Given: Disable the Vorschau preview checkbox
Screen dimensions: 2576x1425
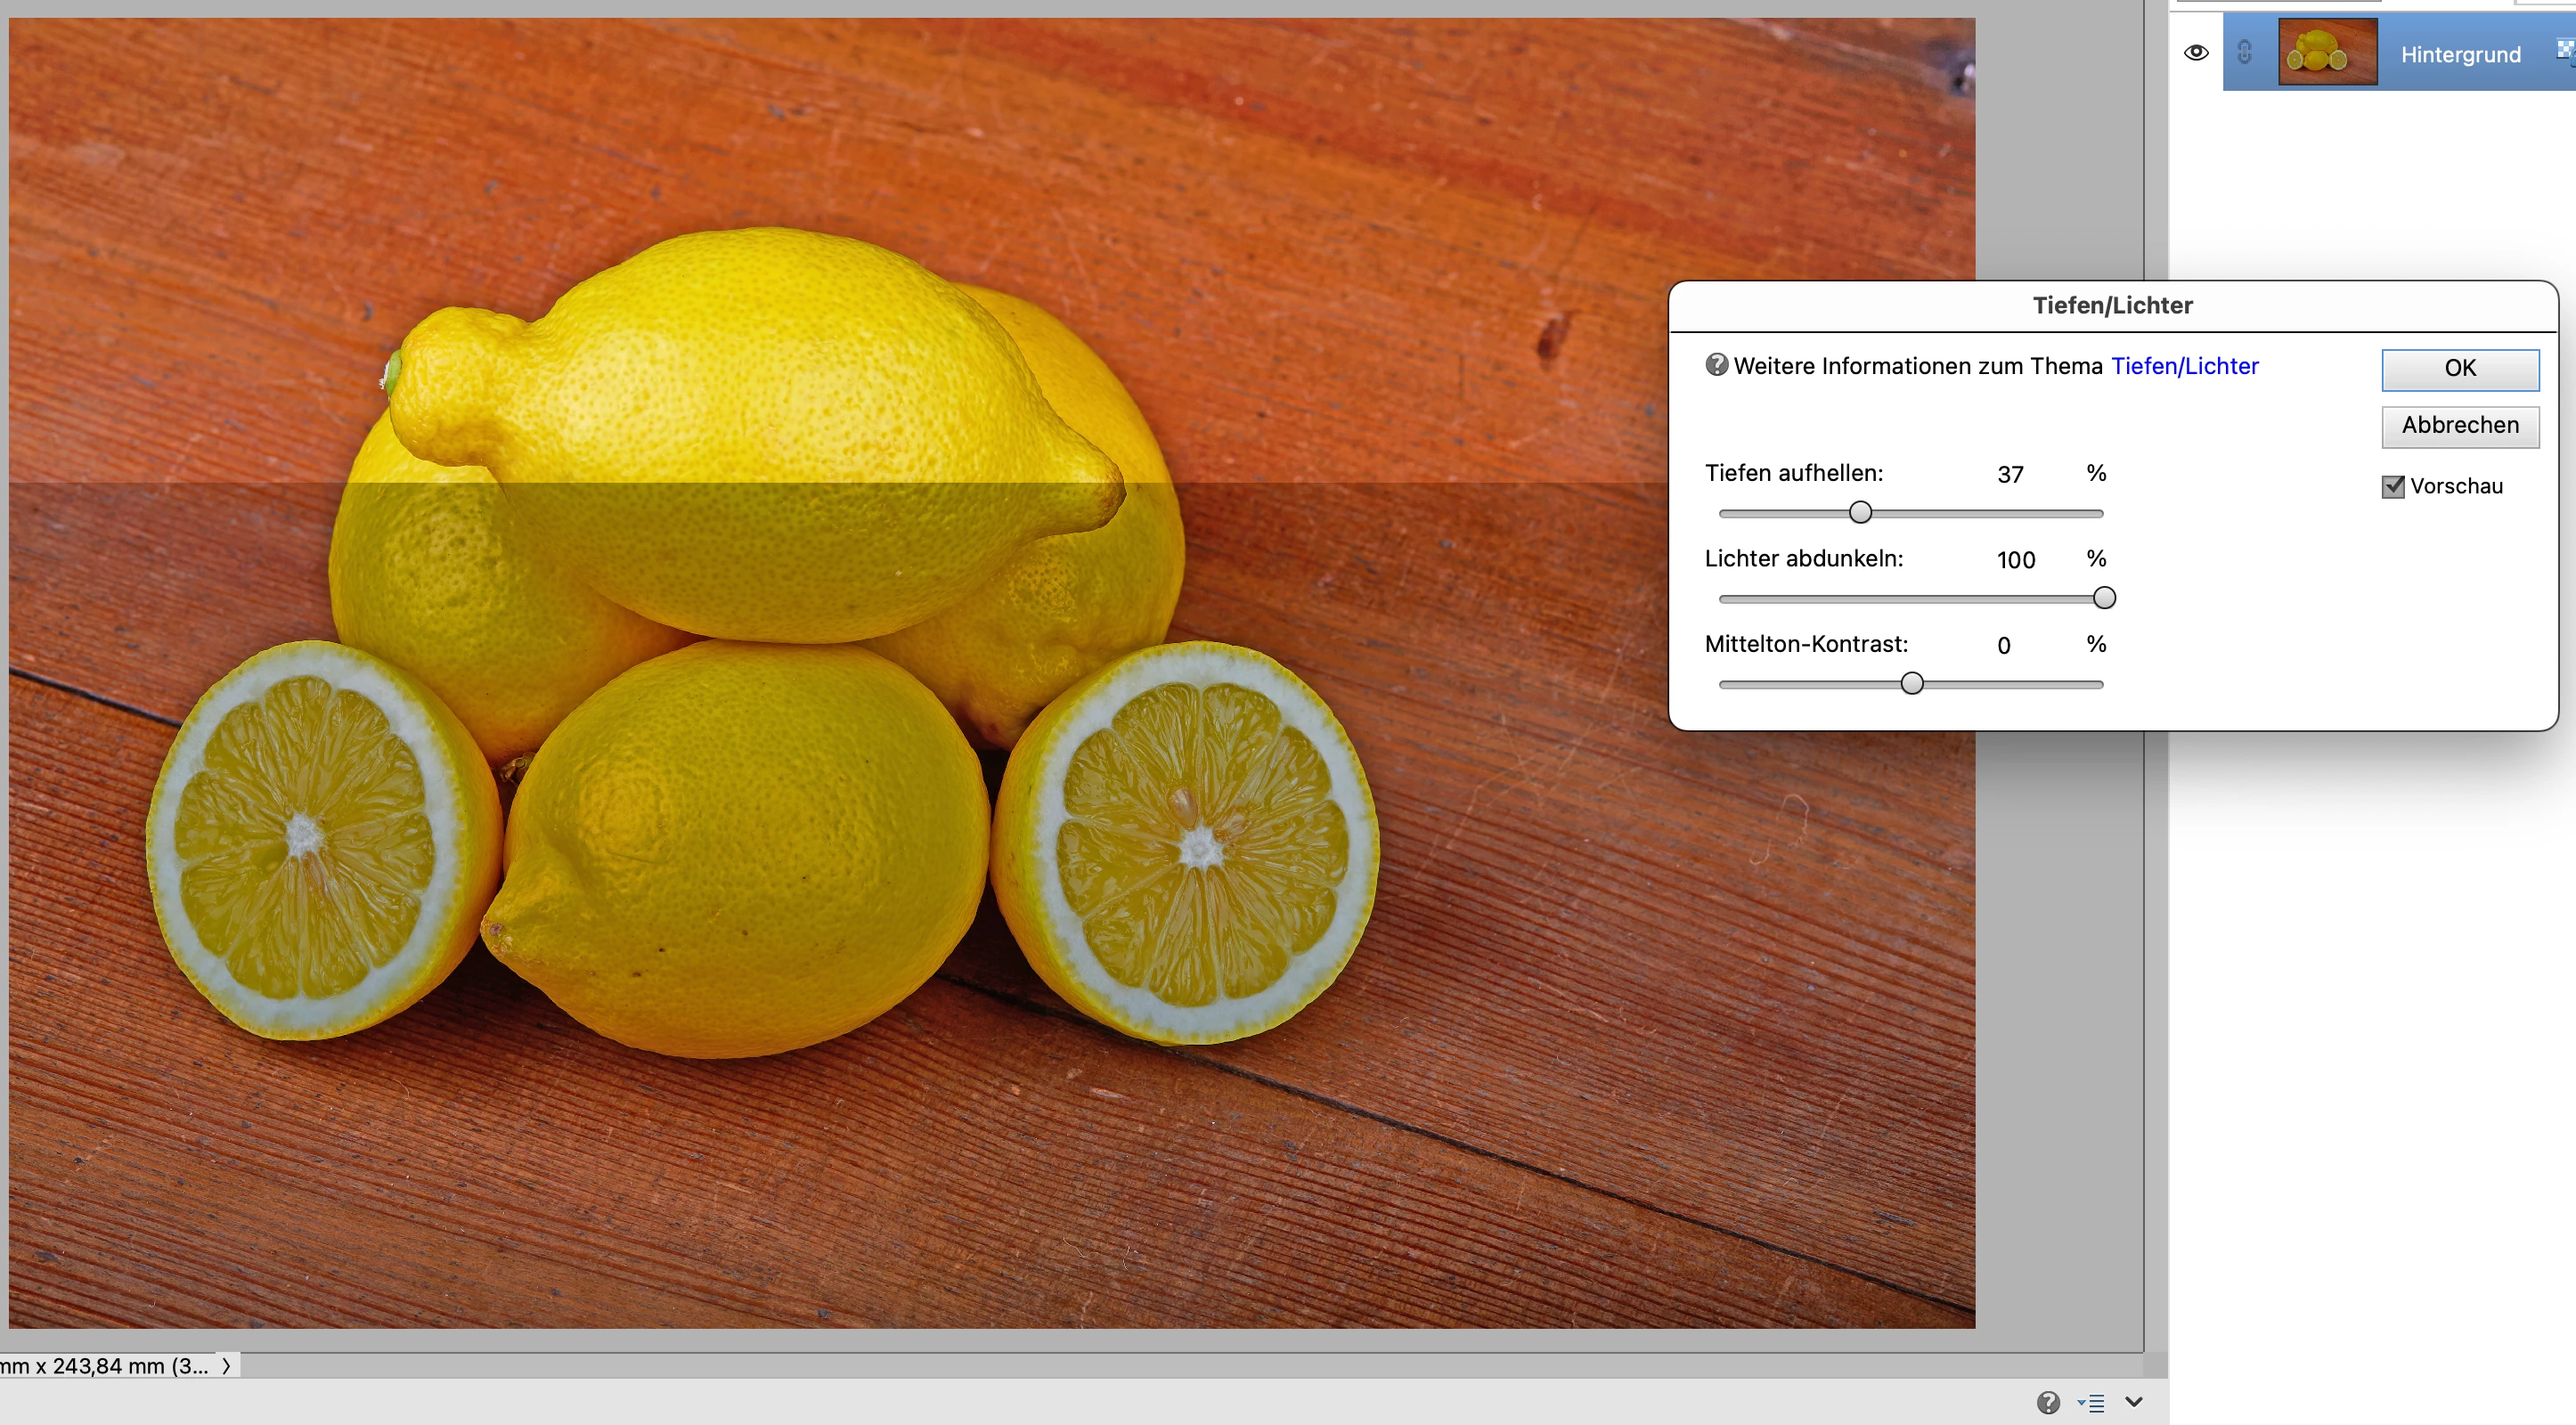Looking at the screenshot, I should pos(2393,487).
